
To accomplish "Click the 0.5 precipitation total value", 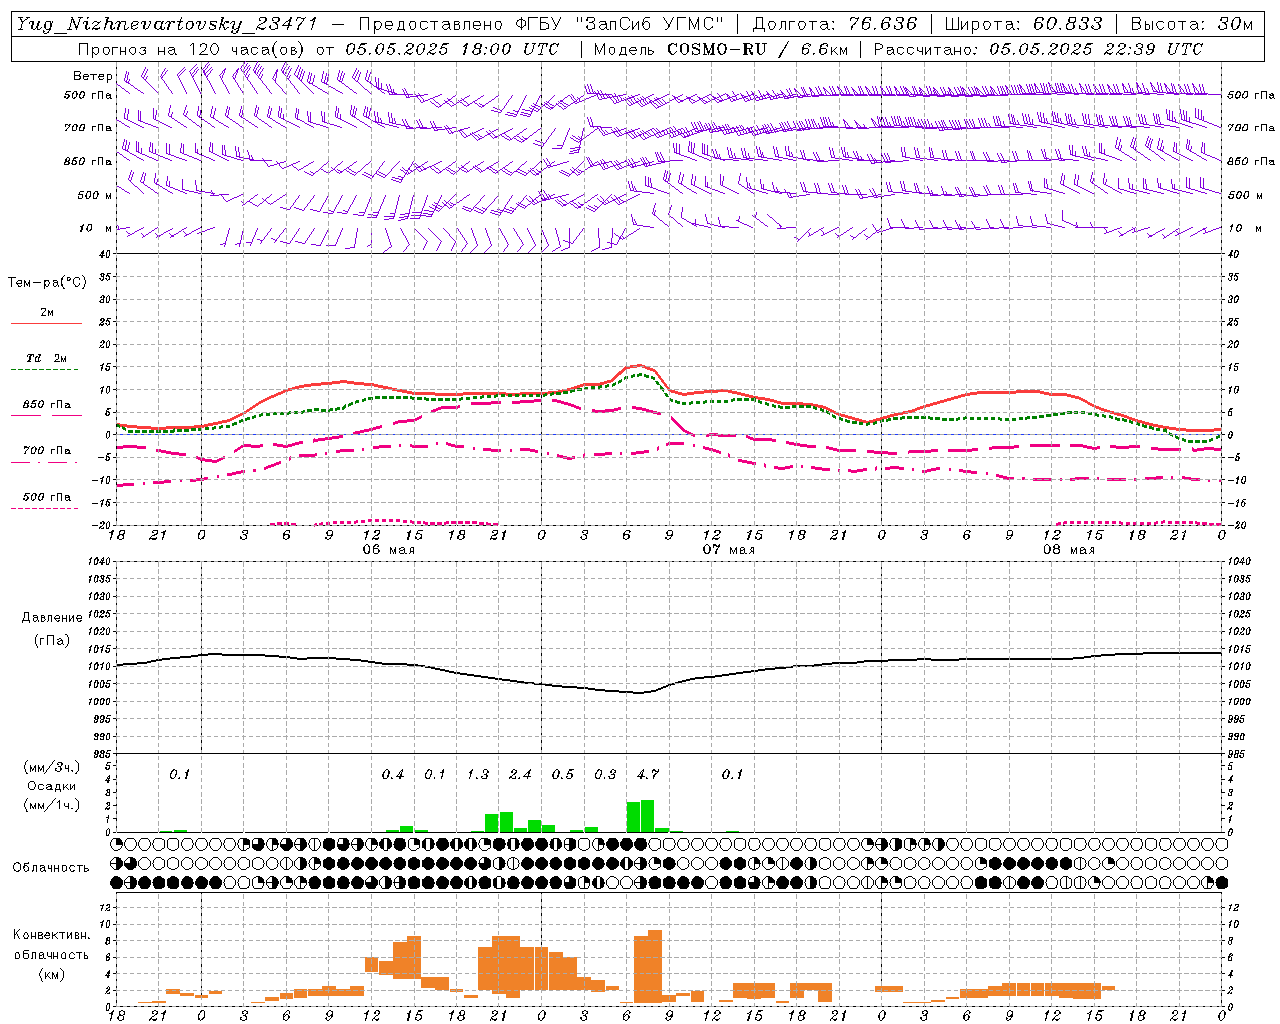I will coord(563,774).
